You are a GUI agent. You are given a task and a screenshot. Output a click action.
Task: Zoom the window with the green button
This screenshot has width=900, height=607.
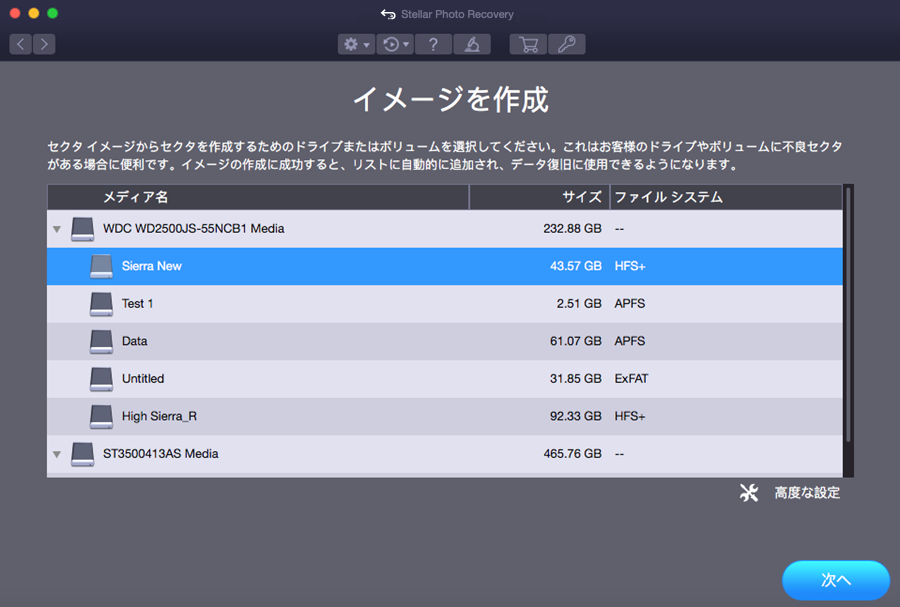point(52,13)
